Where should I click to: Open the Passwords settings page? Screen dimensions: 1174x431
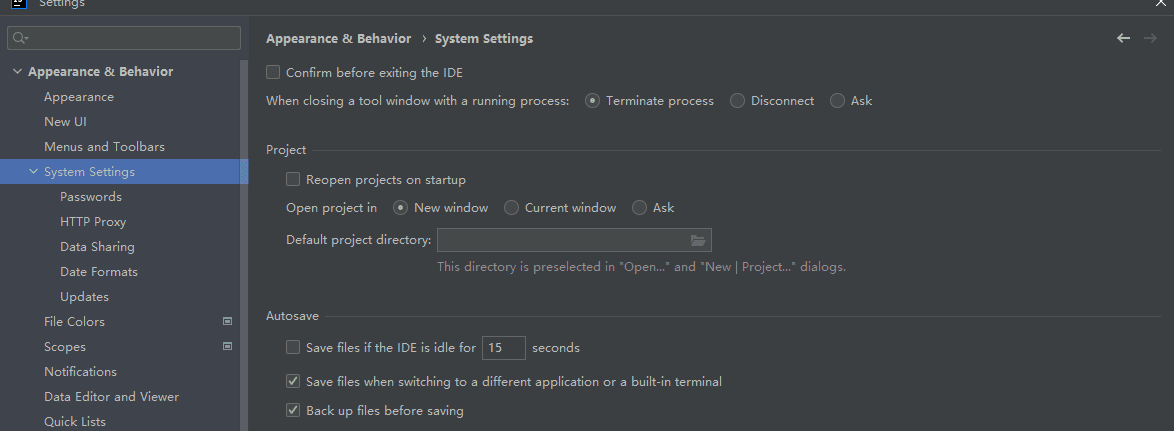pos(91,197)
